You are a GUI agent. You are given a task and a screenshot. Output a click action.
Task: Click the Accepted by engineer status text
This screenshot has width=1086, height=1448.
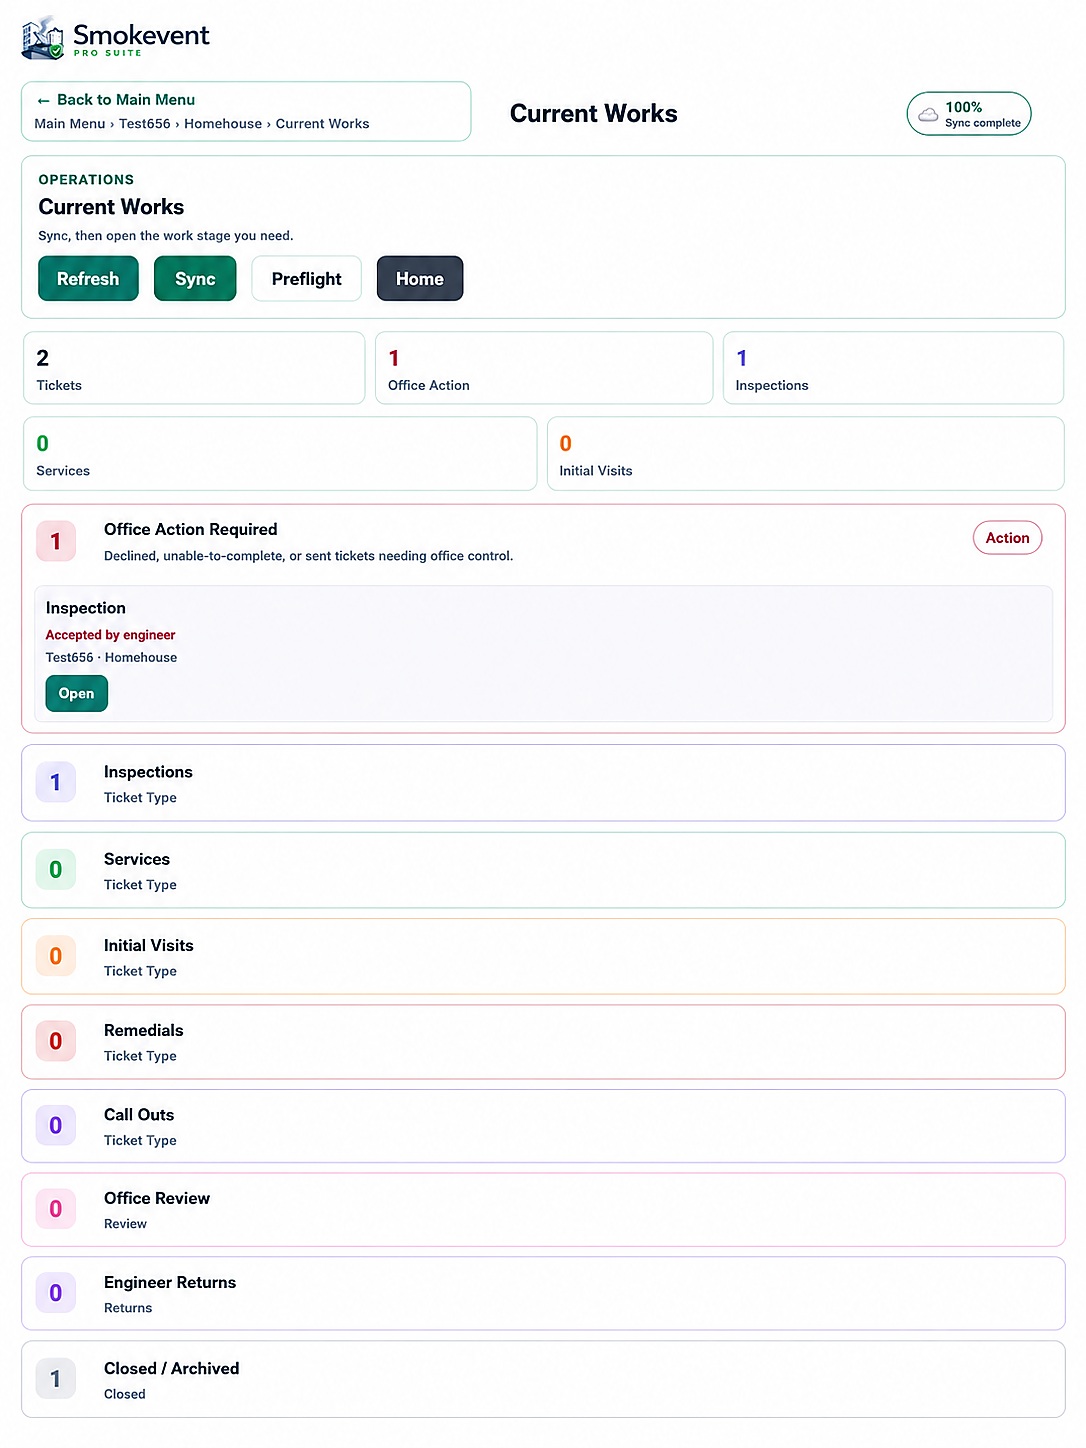(110, 635)
